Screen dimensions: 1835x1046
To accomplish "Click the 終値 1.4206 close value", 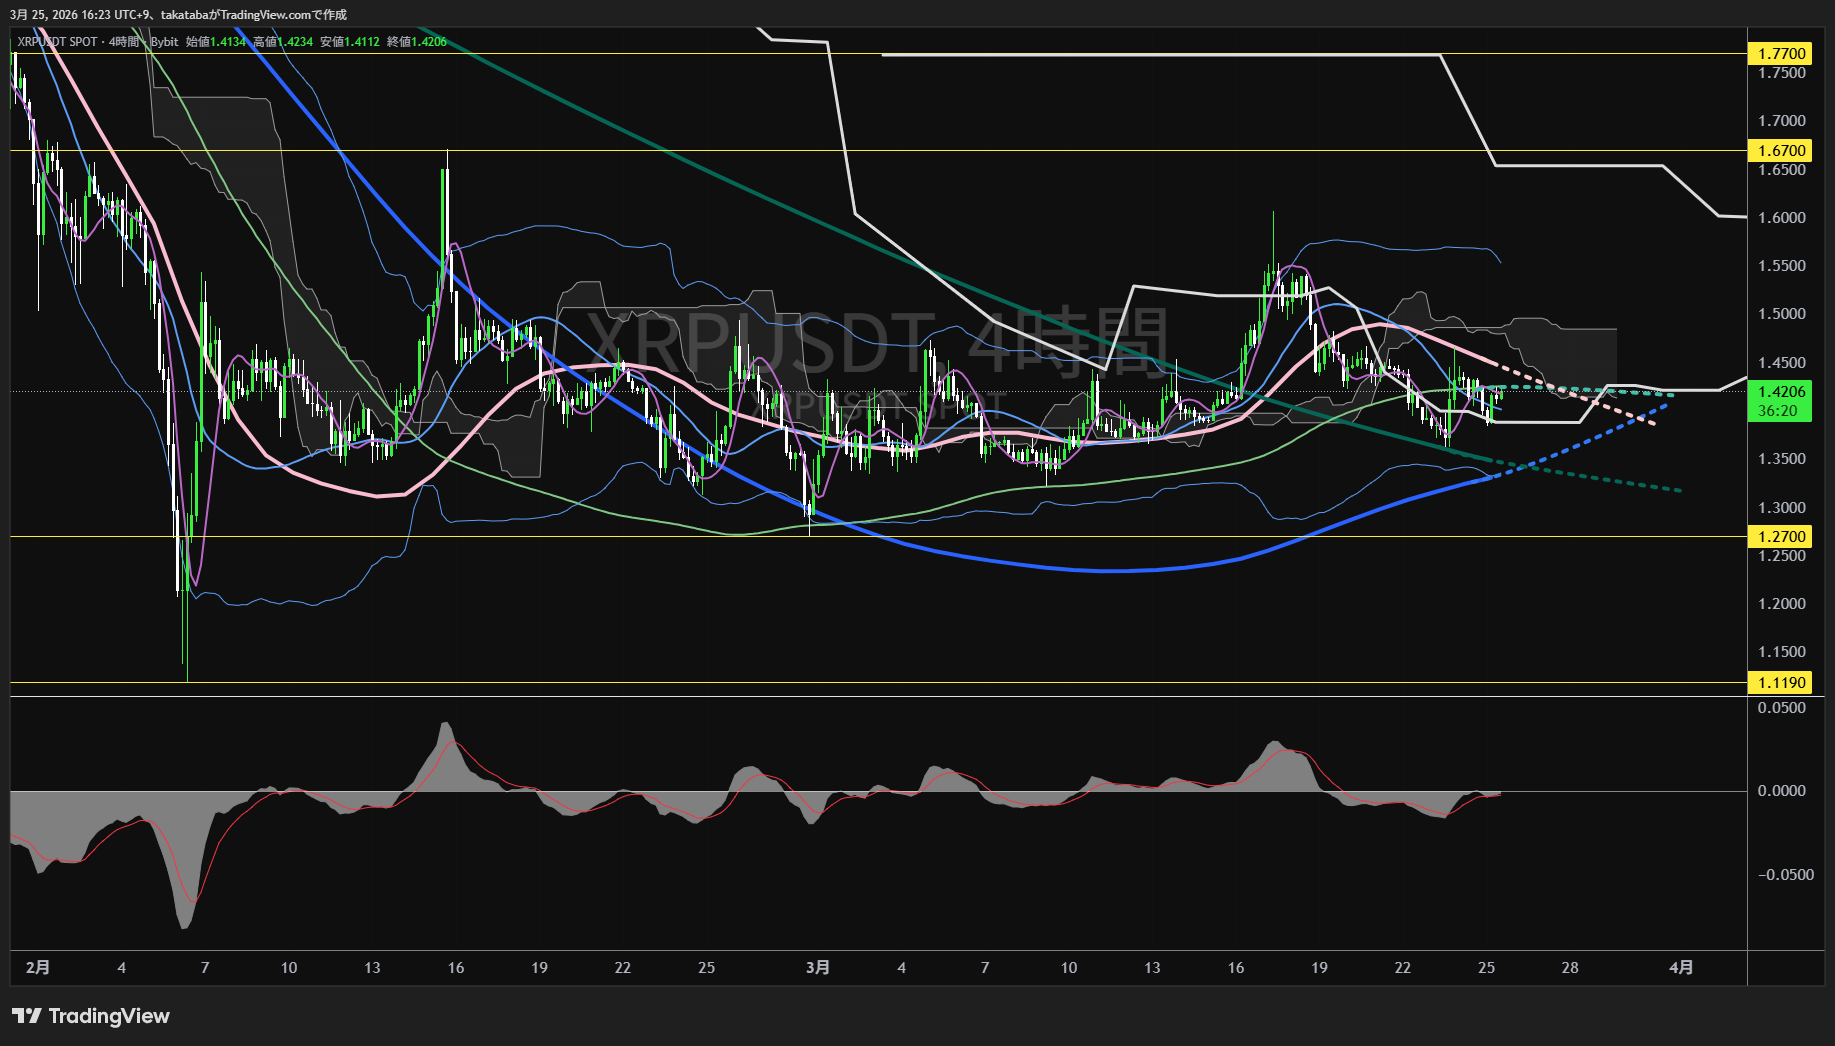I will (x=430, y=42).
